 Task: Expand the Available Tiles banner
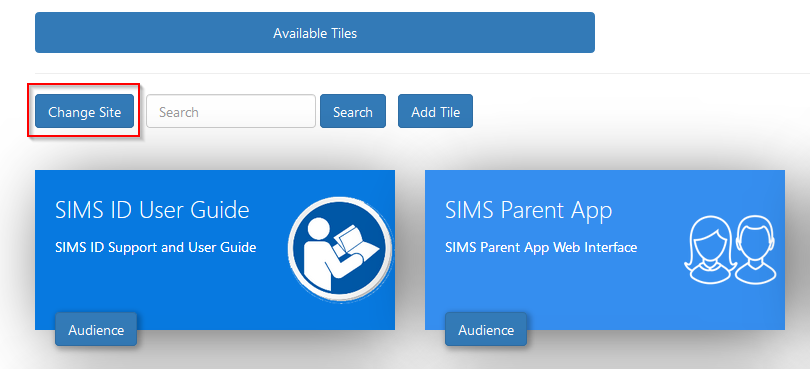click(315, 33)
